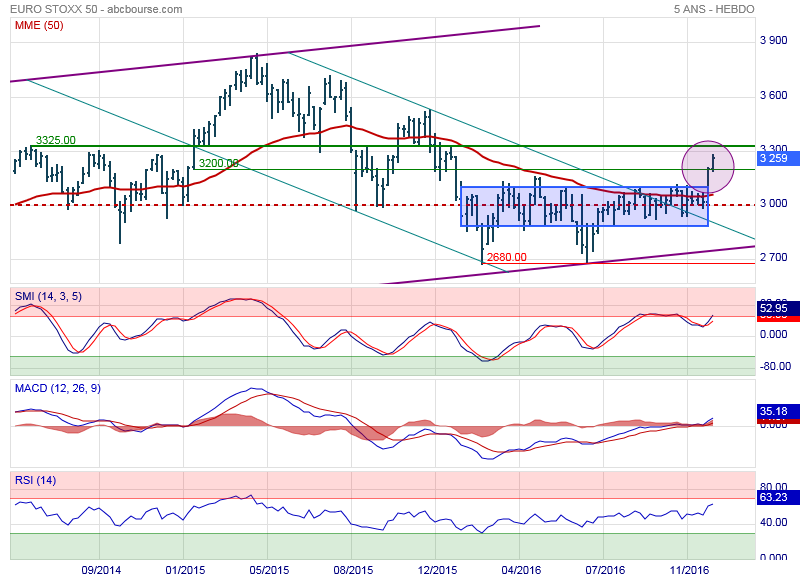Select the "MACD (12, 26, 9)" indicator label
Viewport: 800px width, 580px height.
point(58,388)
